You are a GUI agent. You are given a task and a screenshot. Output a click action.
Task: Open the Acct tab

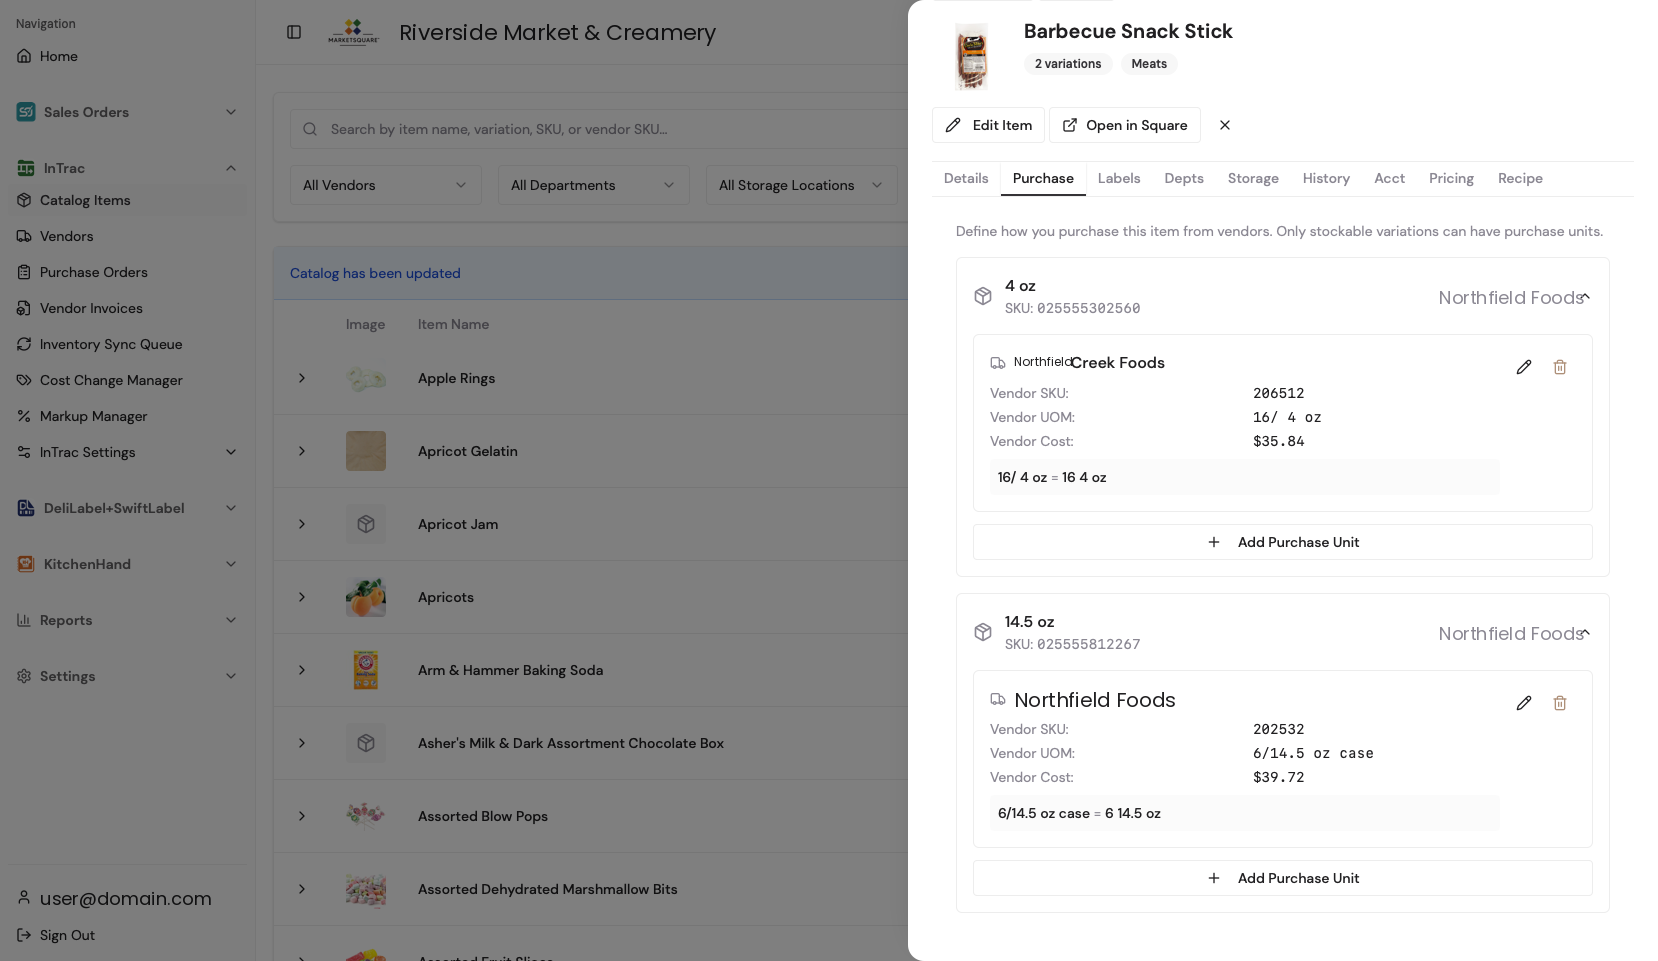click(1389, 178)
